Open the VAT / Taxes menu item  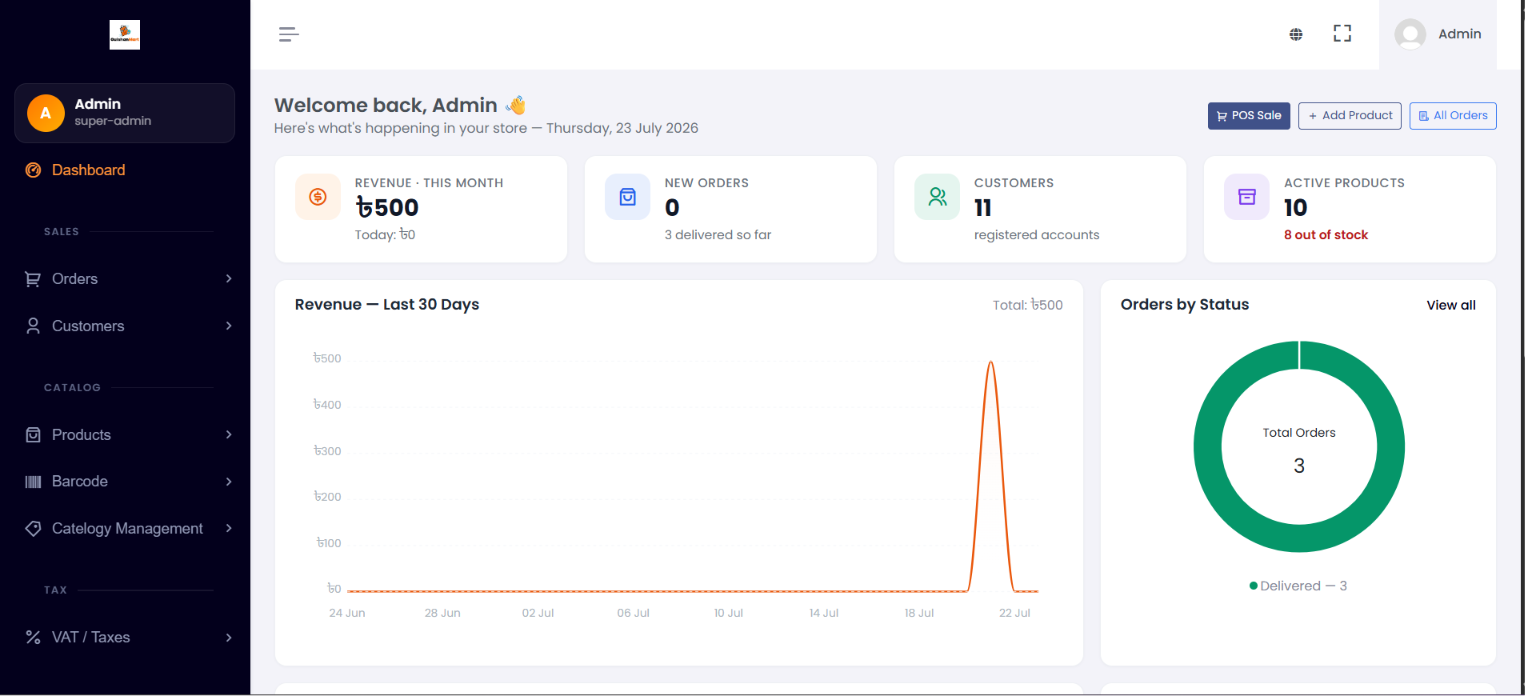[x=125, y=637]
